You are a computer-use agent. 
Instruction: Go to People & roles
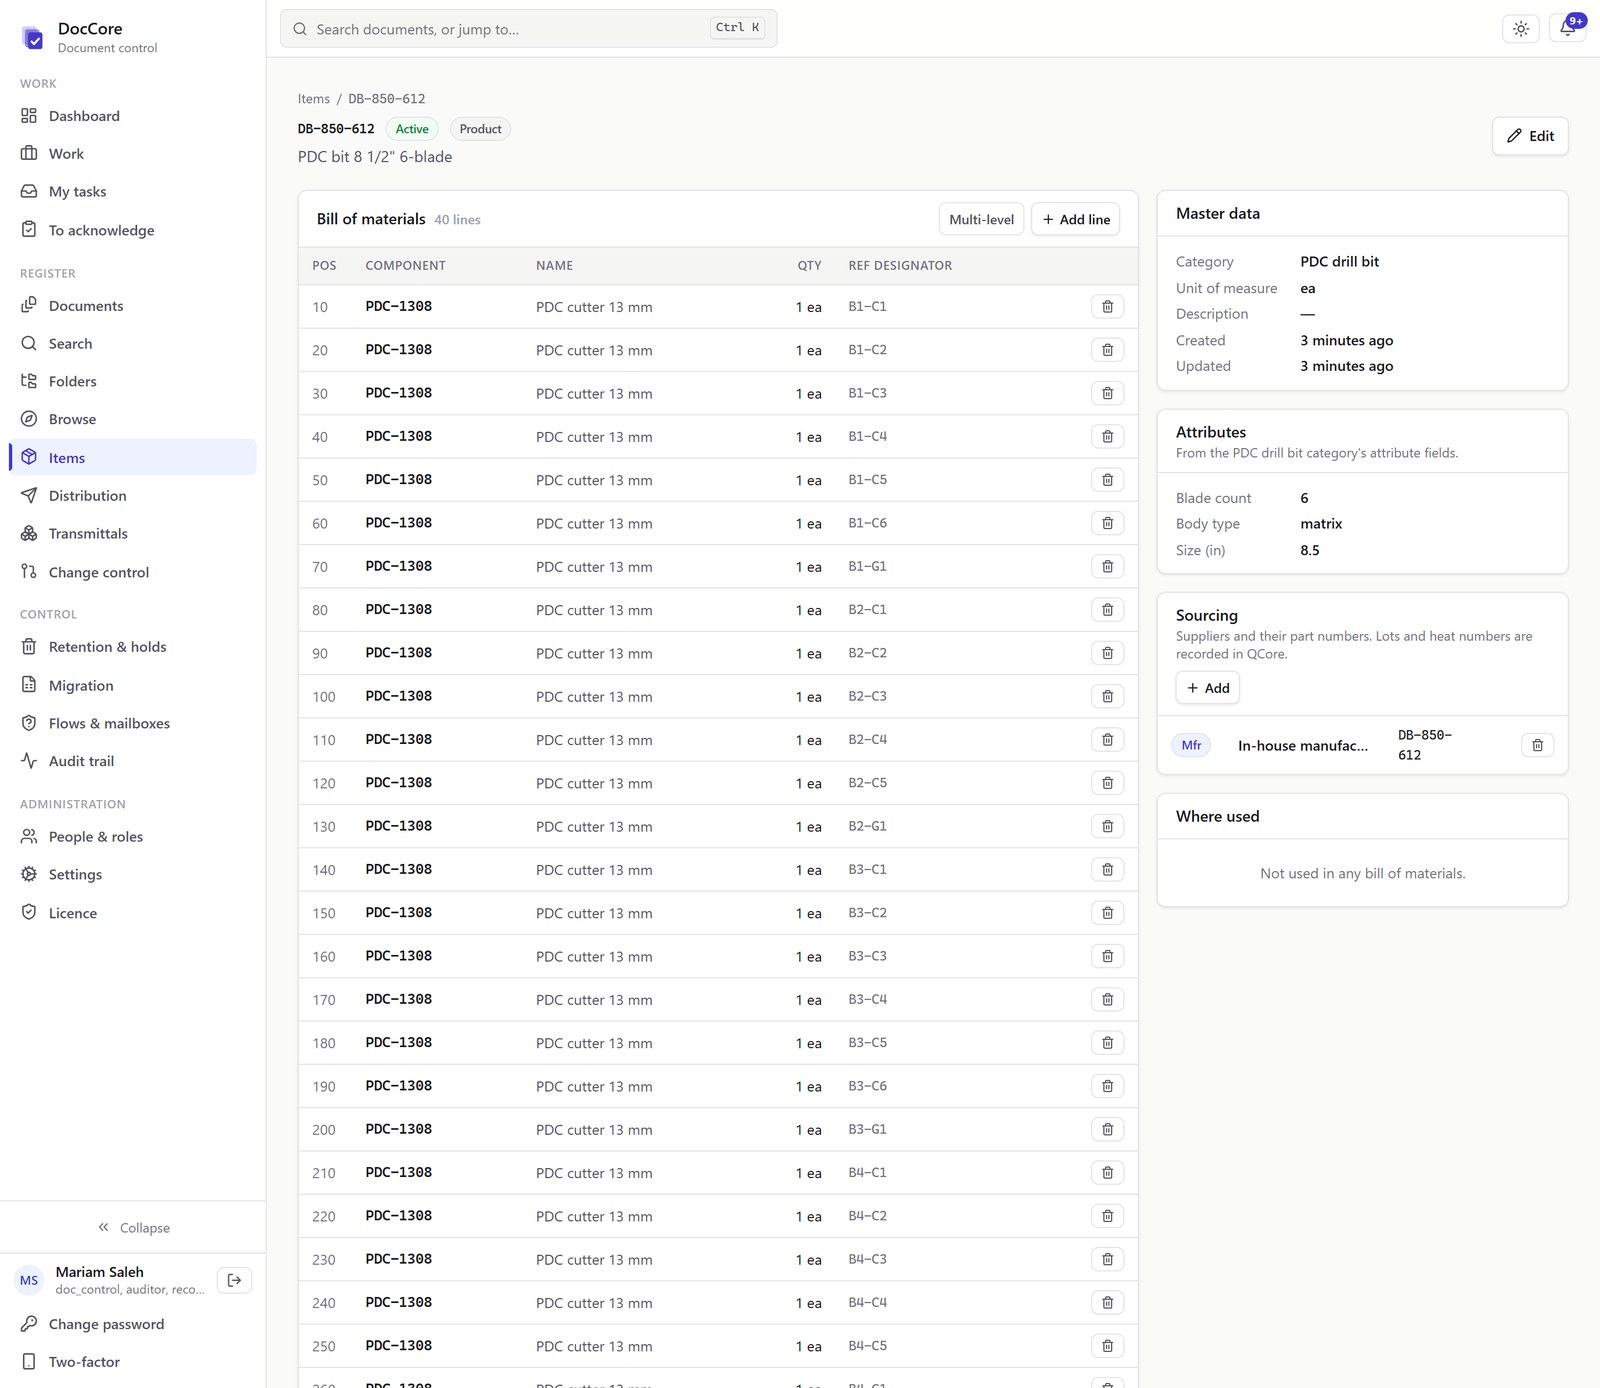(x=132, y=837)
